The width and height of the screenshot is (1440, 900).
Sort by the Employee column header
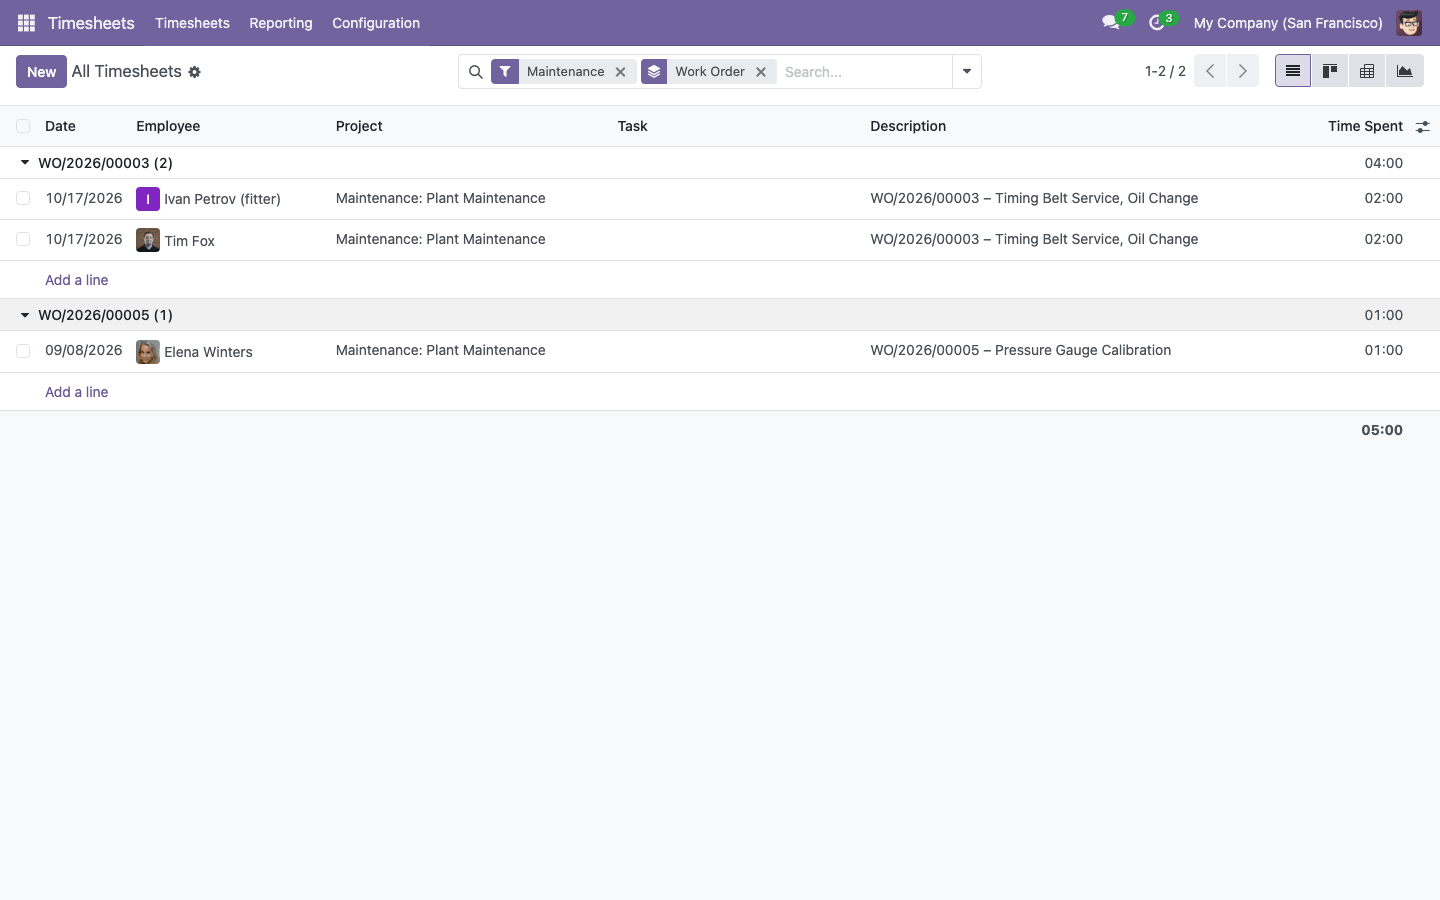[x=168, y=126]
